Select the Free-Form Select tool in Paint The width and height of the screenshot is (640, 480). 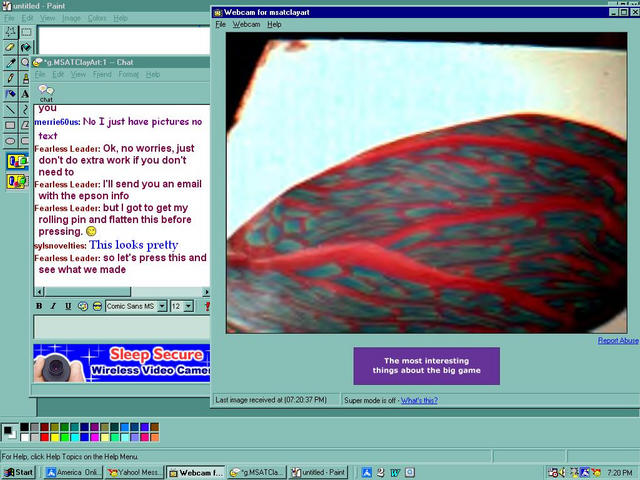point(11,32)
